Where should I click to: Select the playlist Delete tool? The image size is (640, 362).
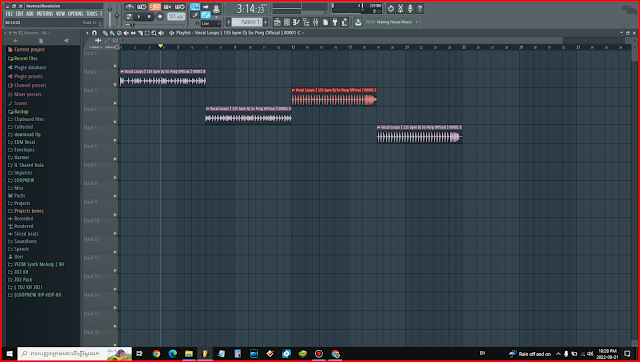119,33
